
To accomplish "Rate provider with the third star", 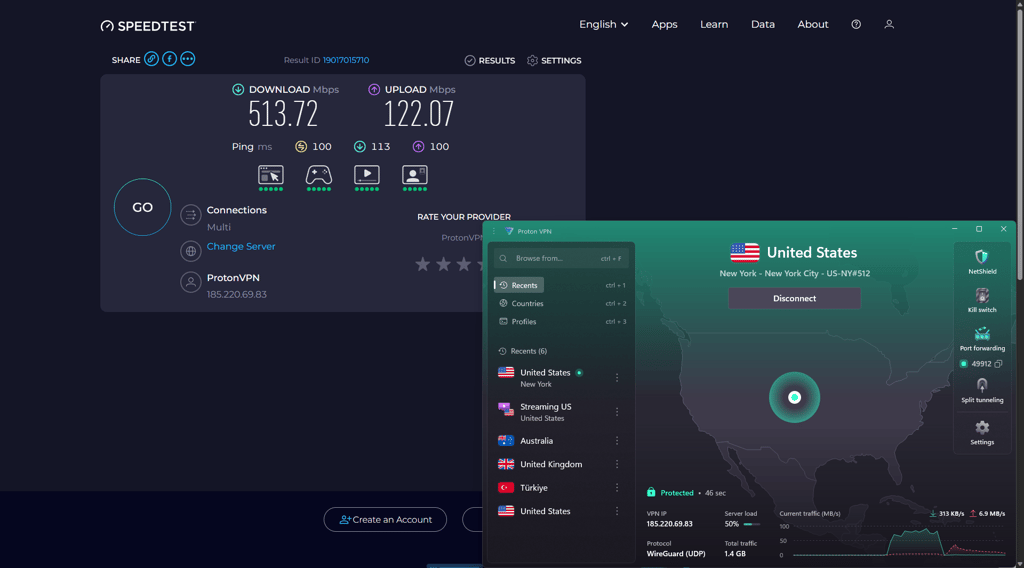I will pyautogui.click(x=464, y=264).
